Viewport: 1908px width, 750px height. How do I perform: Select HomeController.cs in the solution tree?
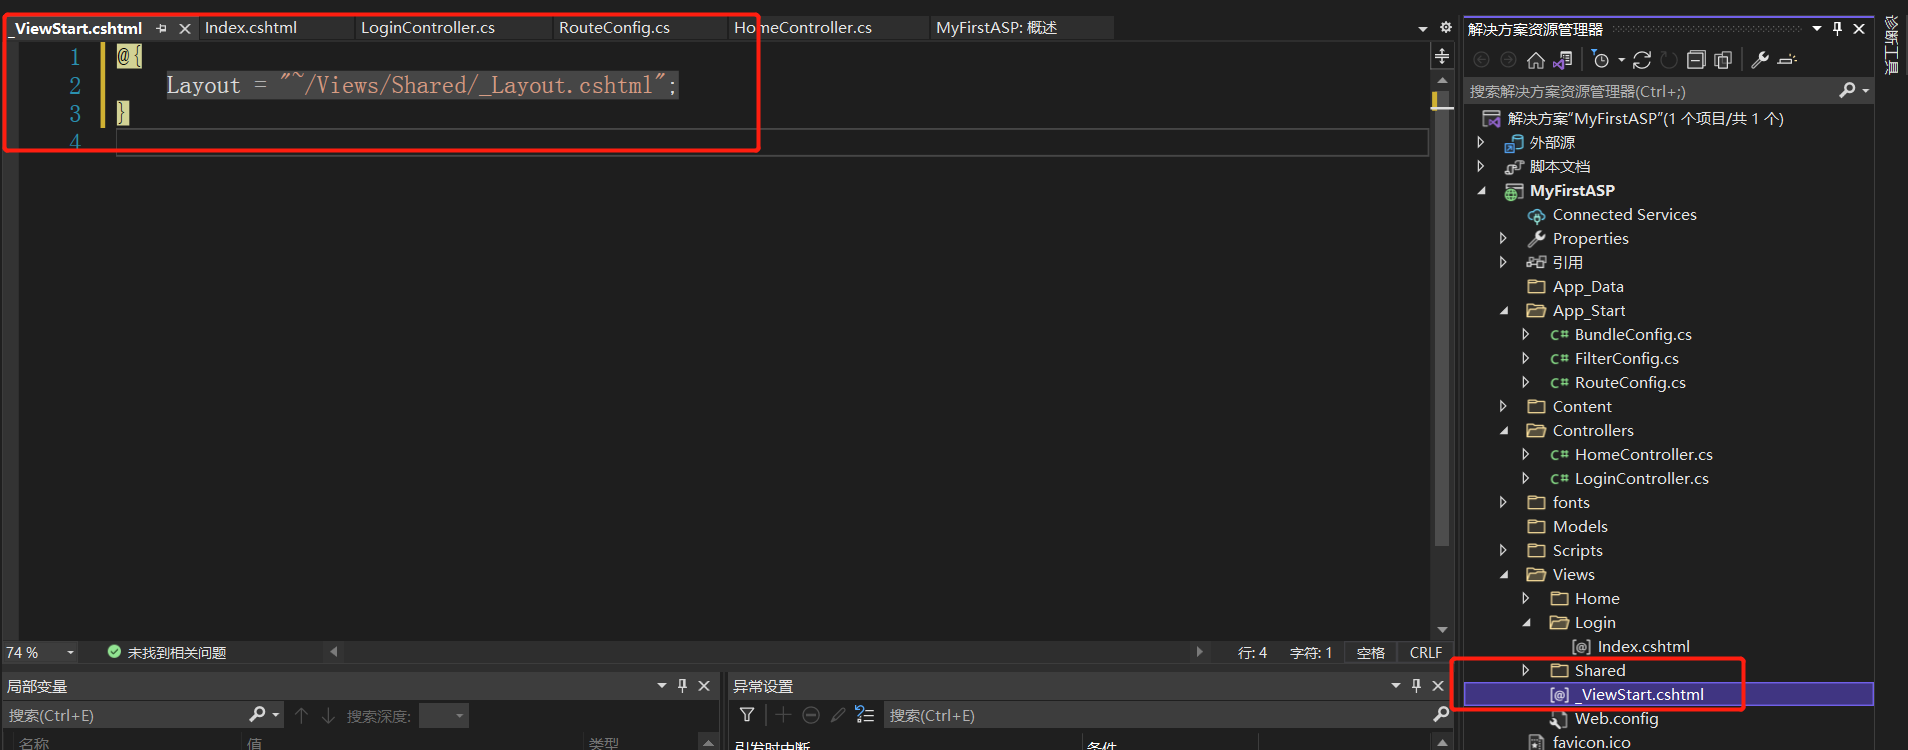point(1643,455)
